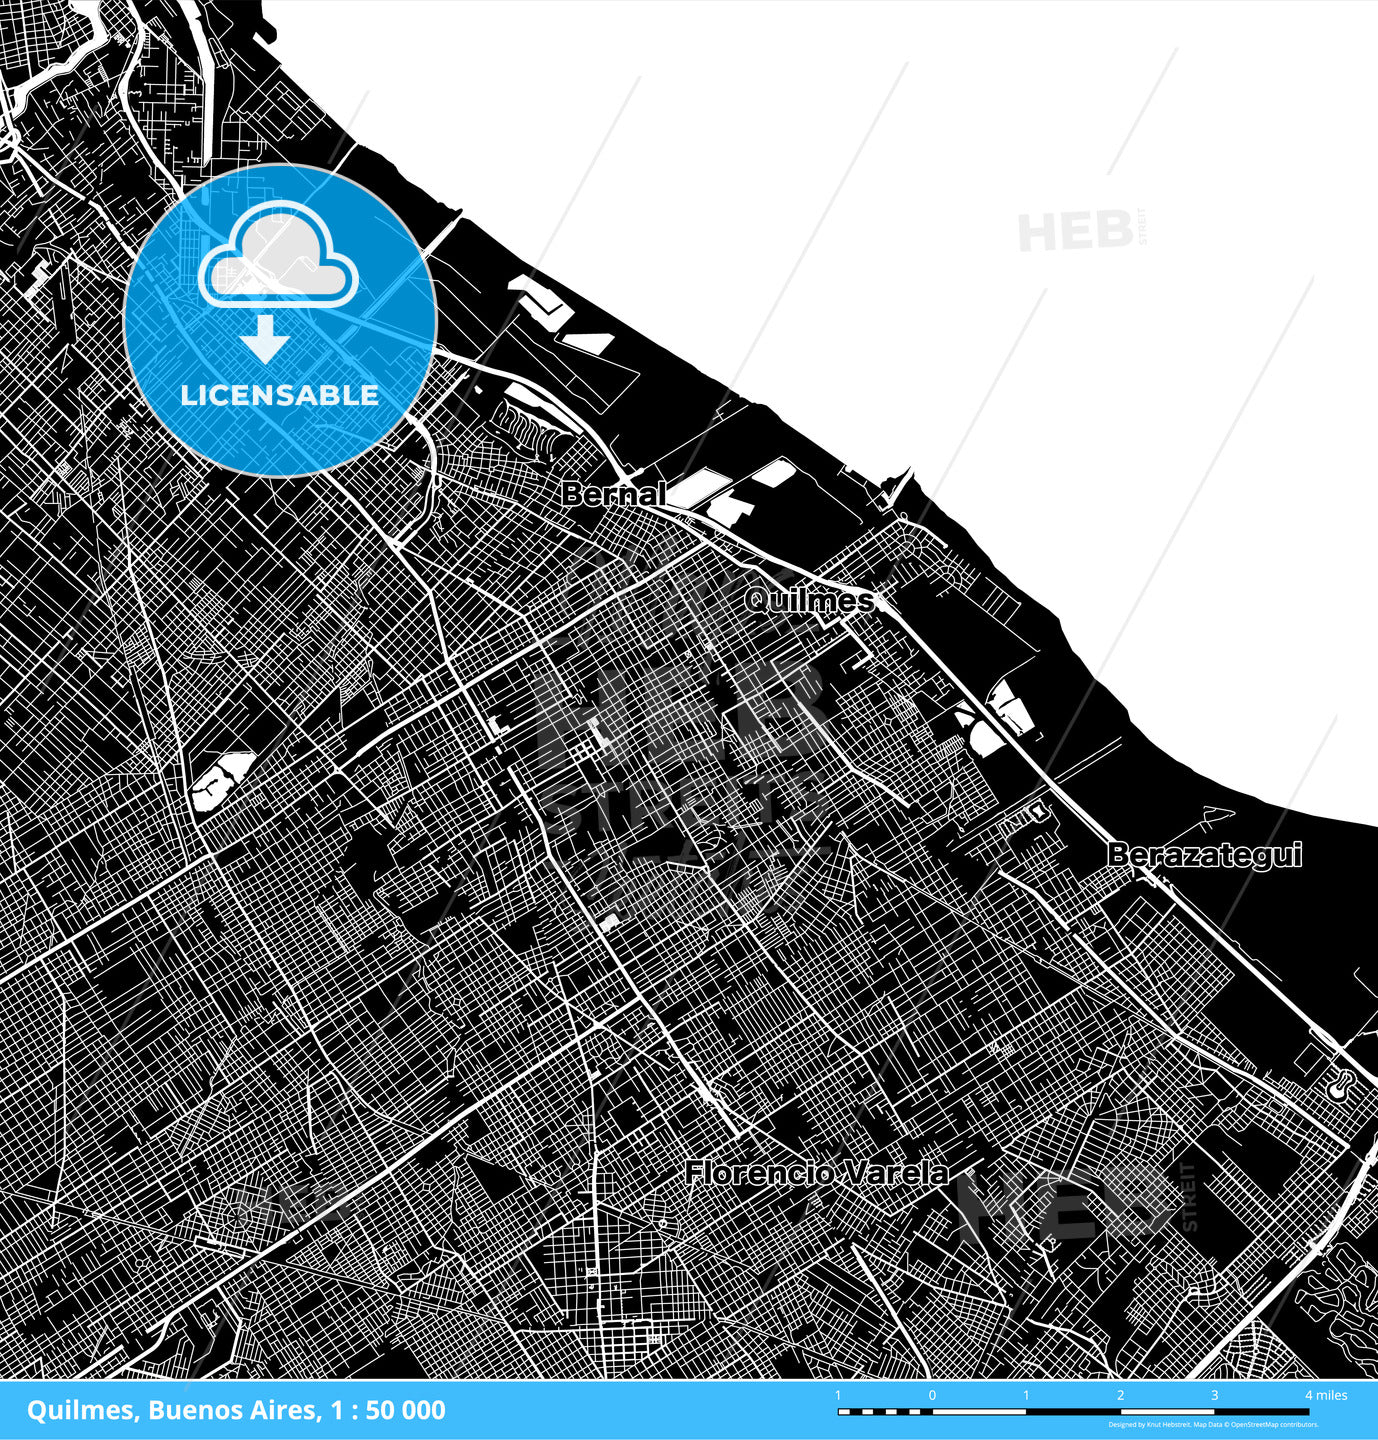Click the Berazategui place label
The image size is (1378, 1440).
[1204, 855]
